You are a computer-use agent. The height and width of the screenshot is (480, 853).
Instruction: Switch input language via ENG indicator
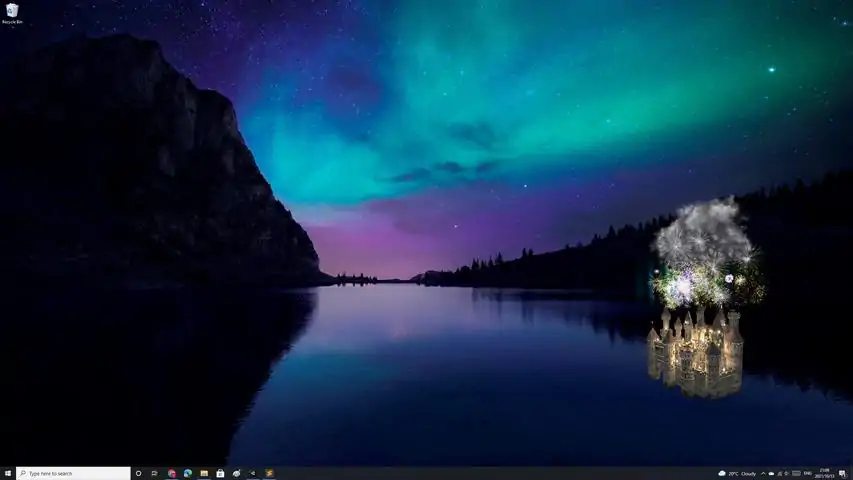pos(808,473)
